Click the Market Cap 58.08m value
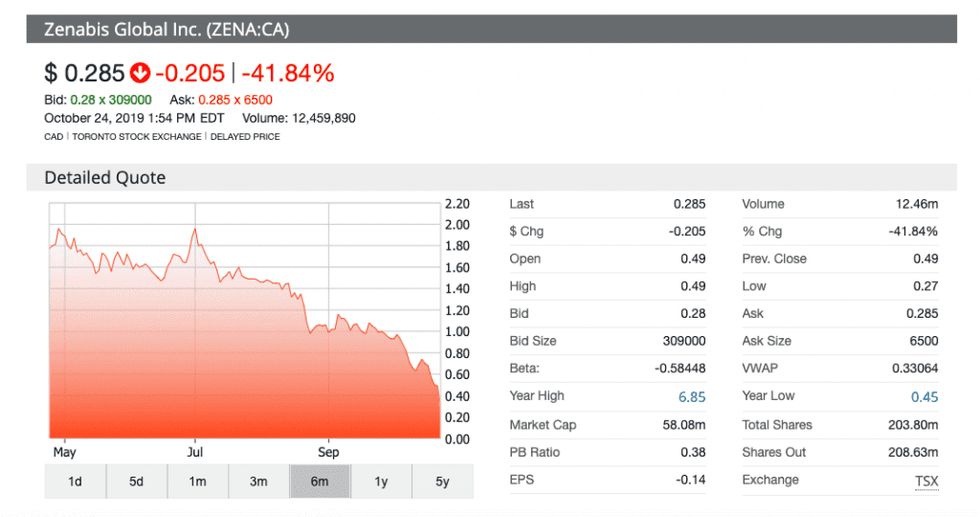 click(685, 425)
